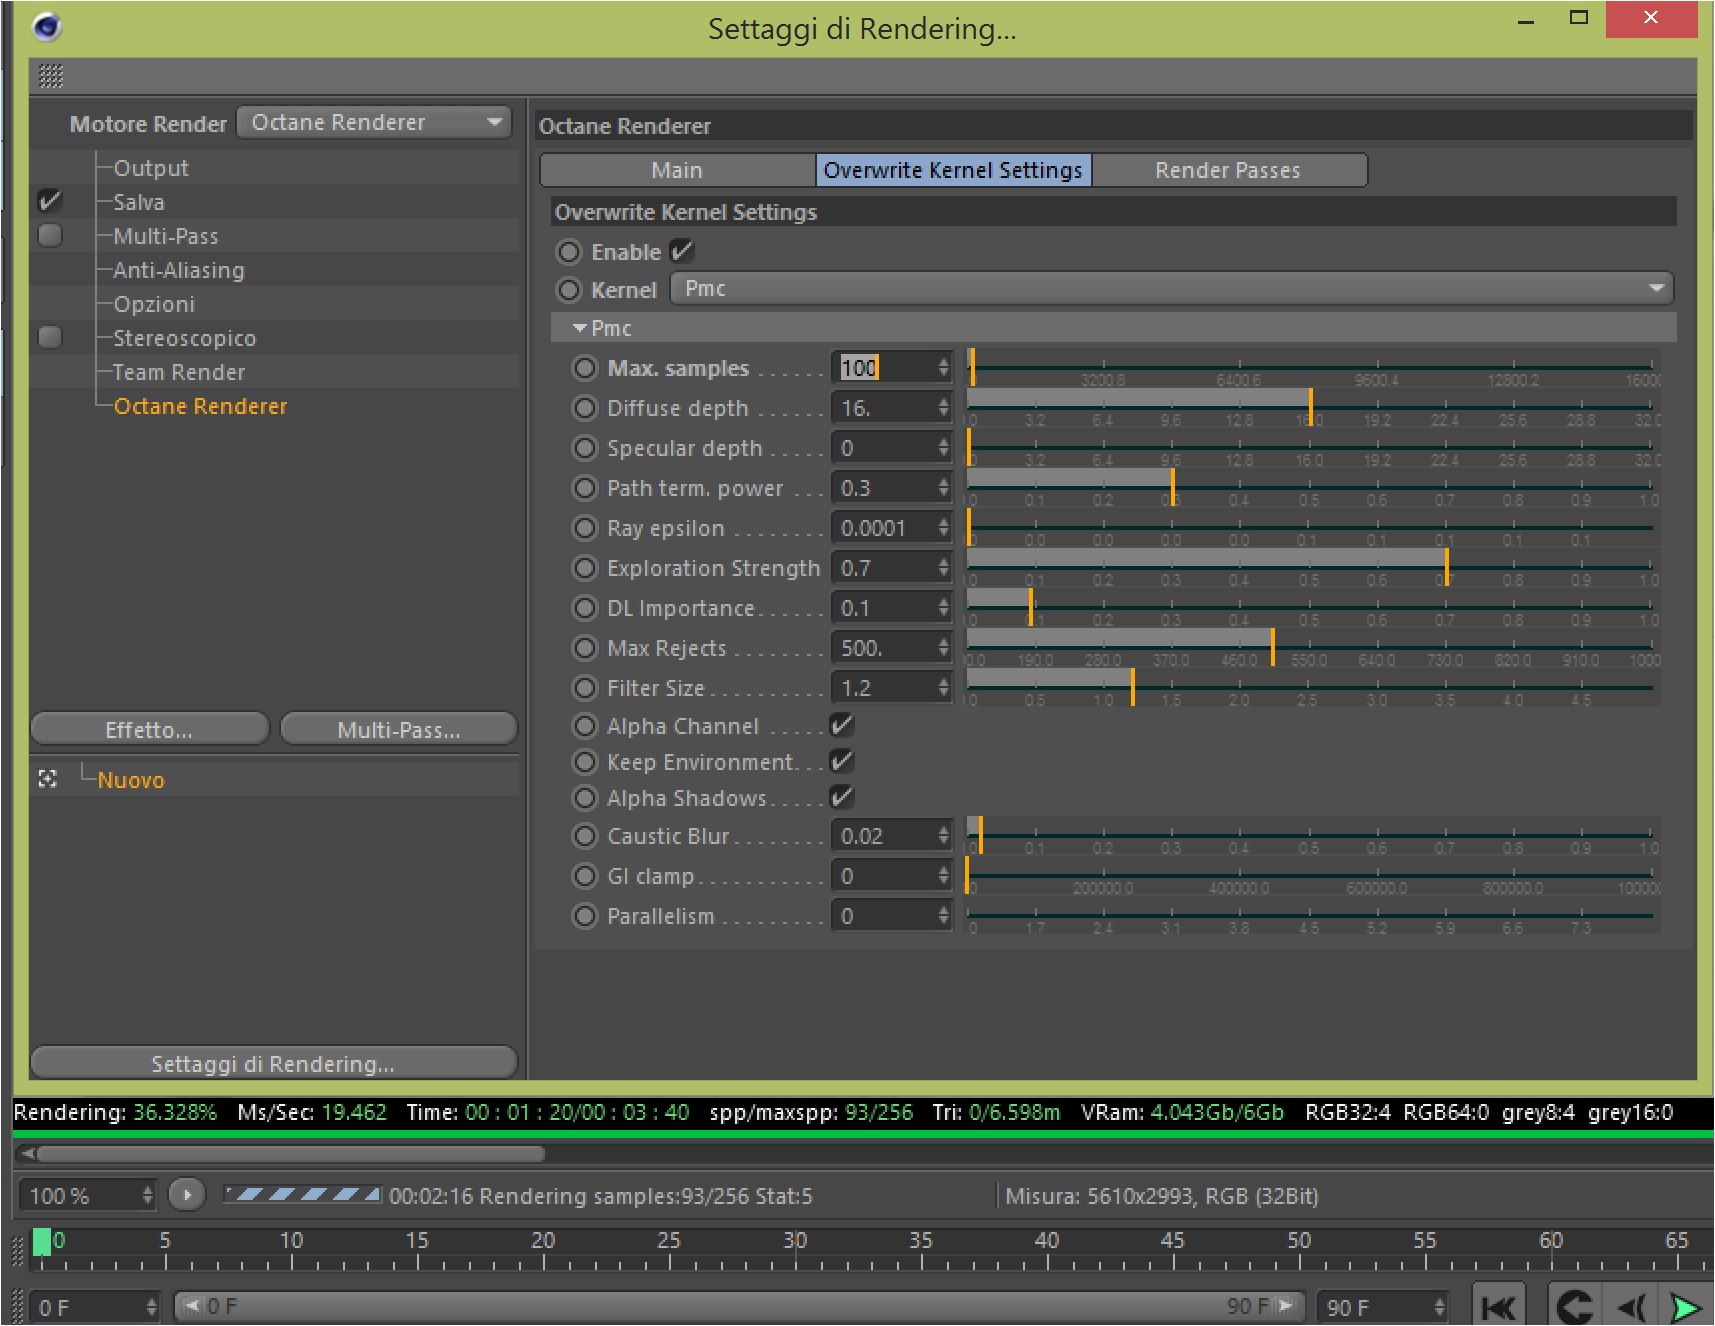Play the animation forward
Image resolution: width=1715 pixels, height=1326 pixels.
pos(1686,1306)
